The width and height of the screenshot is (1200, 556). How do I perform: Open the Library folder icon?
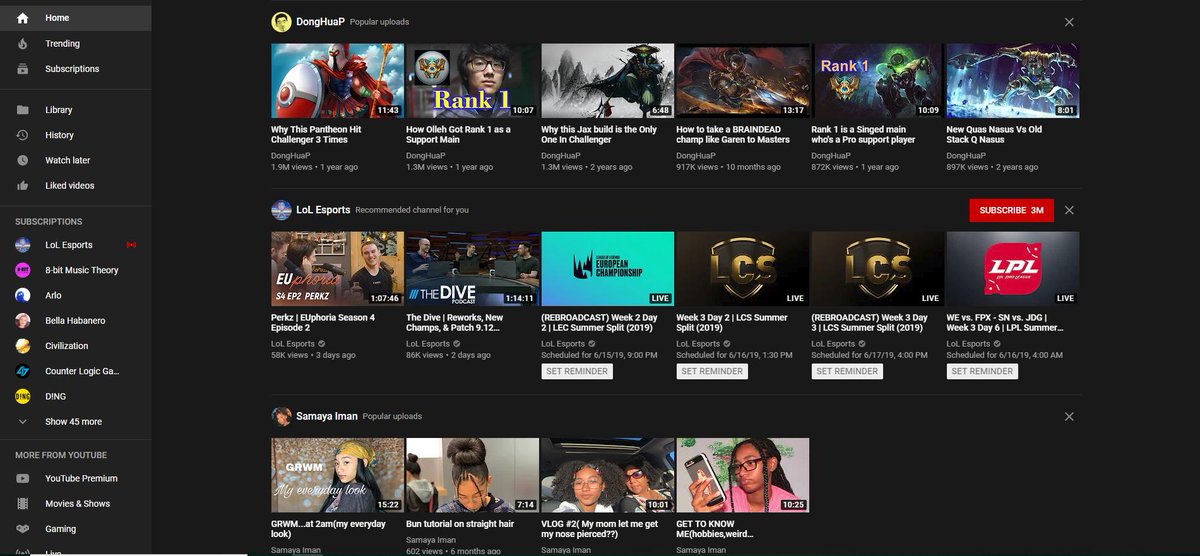pyautogui.click(x=22, y=110)
